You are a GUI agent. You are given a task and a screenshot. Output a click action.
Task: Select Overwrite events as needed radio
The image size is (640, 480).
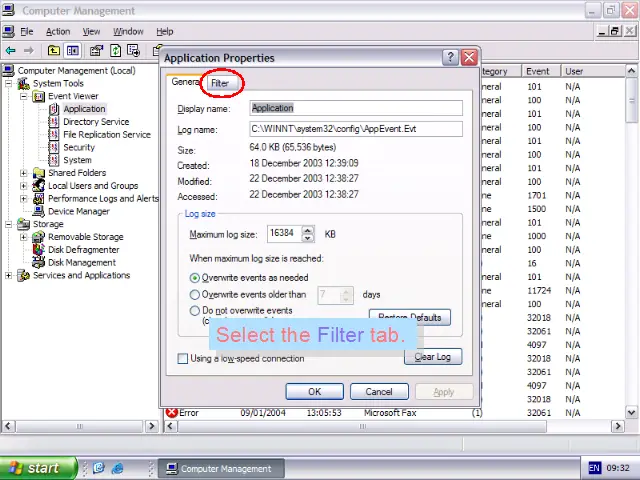(195, 278)
